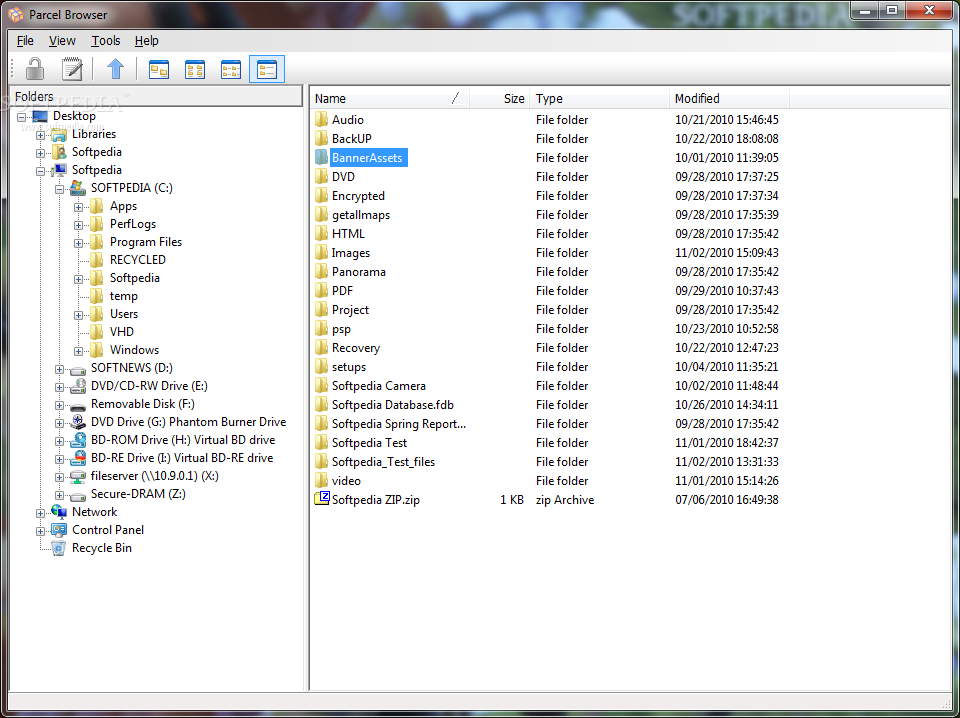Expand the Libraries tree node
The height and width of the screenshot is (718, 960).
[40, 135]
